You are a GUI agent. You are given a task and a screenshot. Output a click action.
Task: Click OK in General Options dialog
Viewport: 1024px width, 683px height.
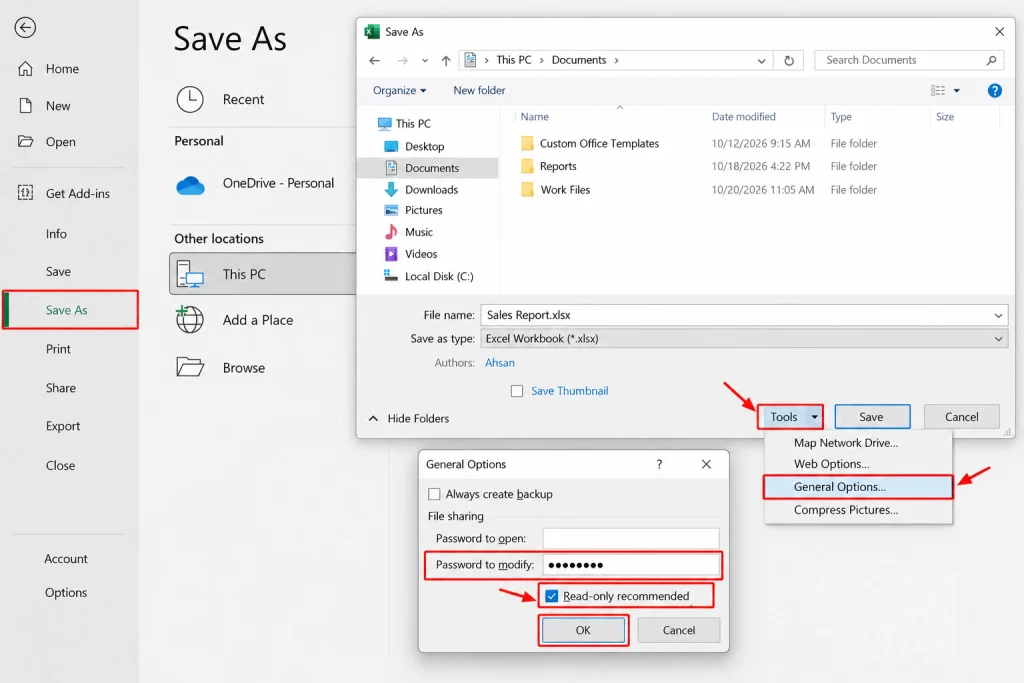pos(583,630)
